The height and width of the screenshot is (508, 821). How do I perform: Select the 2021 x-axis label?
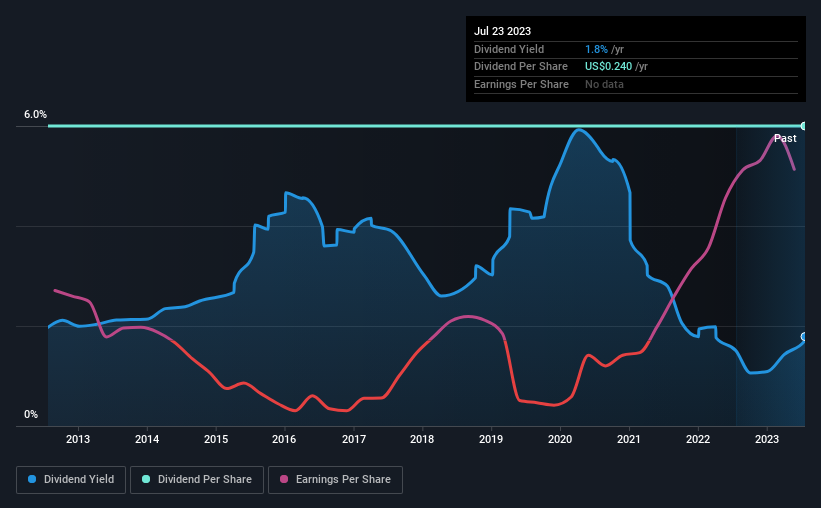(x=629, y=439)
